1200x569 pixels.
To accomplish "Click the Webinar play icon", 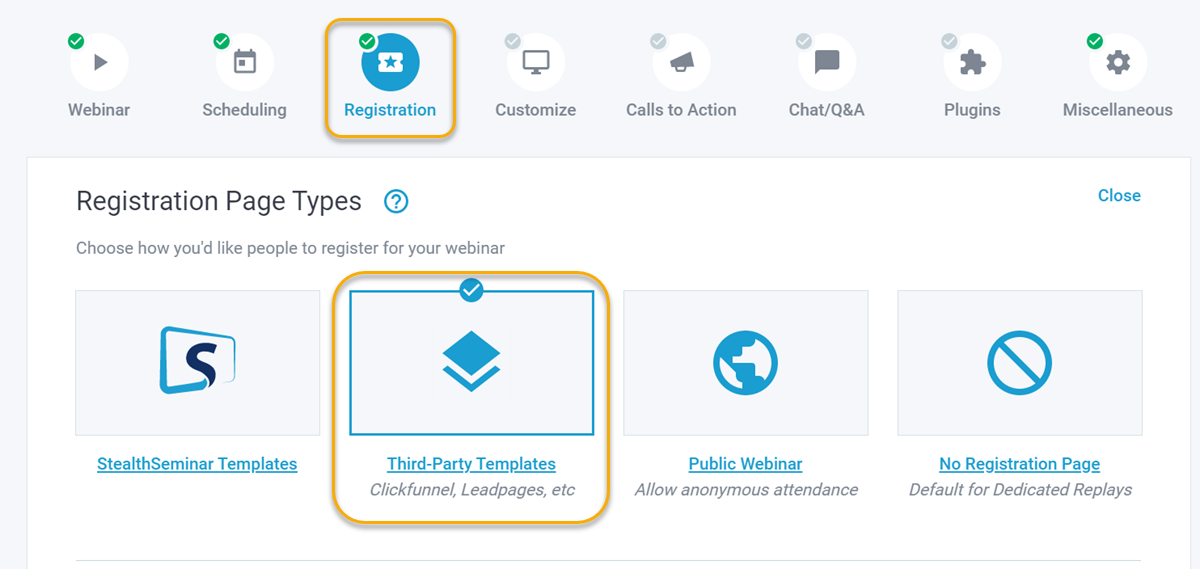I will point(99,62).
